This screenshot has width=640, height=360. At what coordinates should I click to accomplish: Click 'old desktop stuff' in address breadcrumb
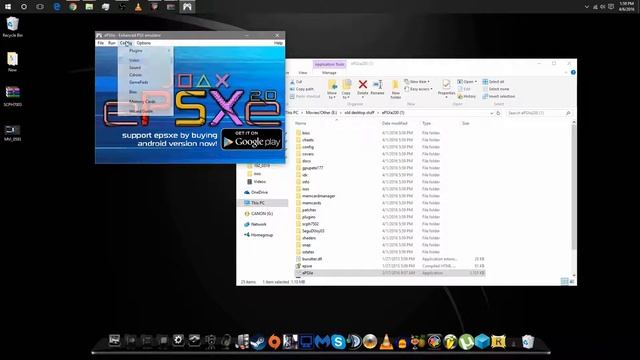(x=359, y=113)
